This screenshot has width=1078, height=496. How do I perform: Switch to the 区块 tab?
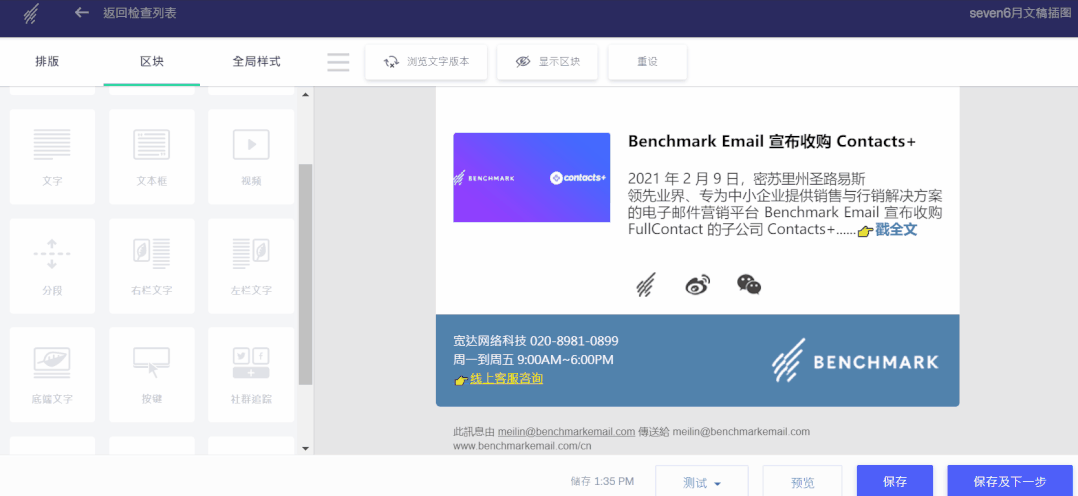click(x=152, y=61)
